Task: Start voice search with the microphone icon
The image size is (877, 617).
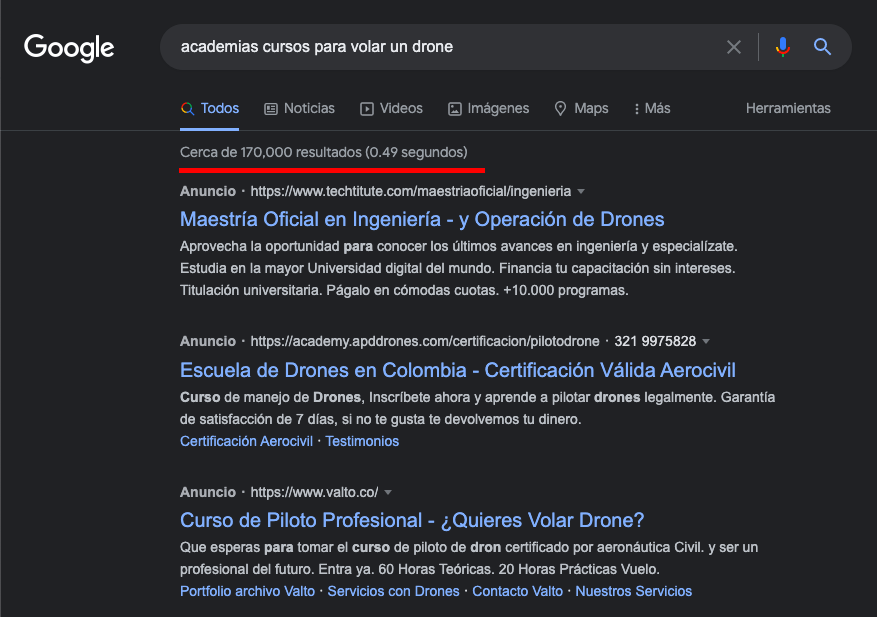Action: tap(782, 47)
